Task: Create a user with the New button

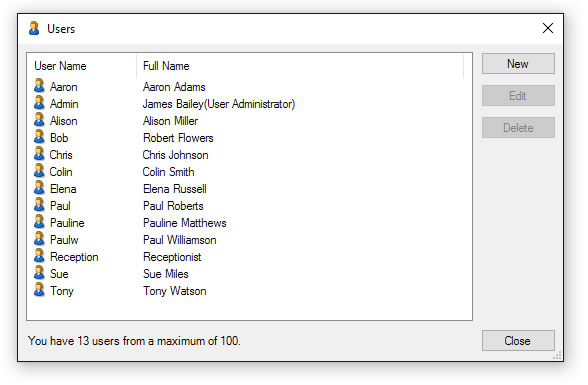Action: click(518, 64)
